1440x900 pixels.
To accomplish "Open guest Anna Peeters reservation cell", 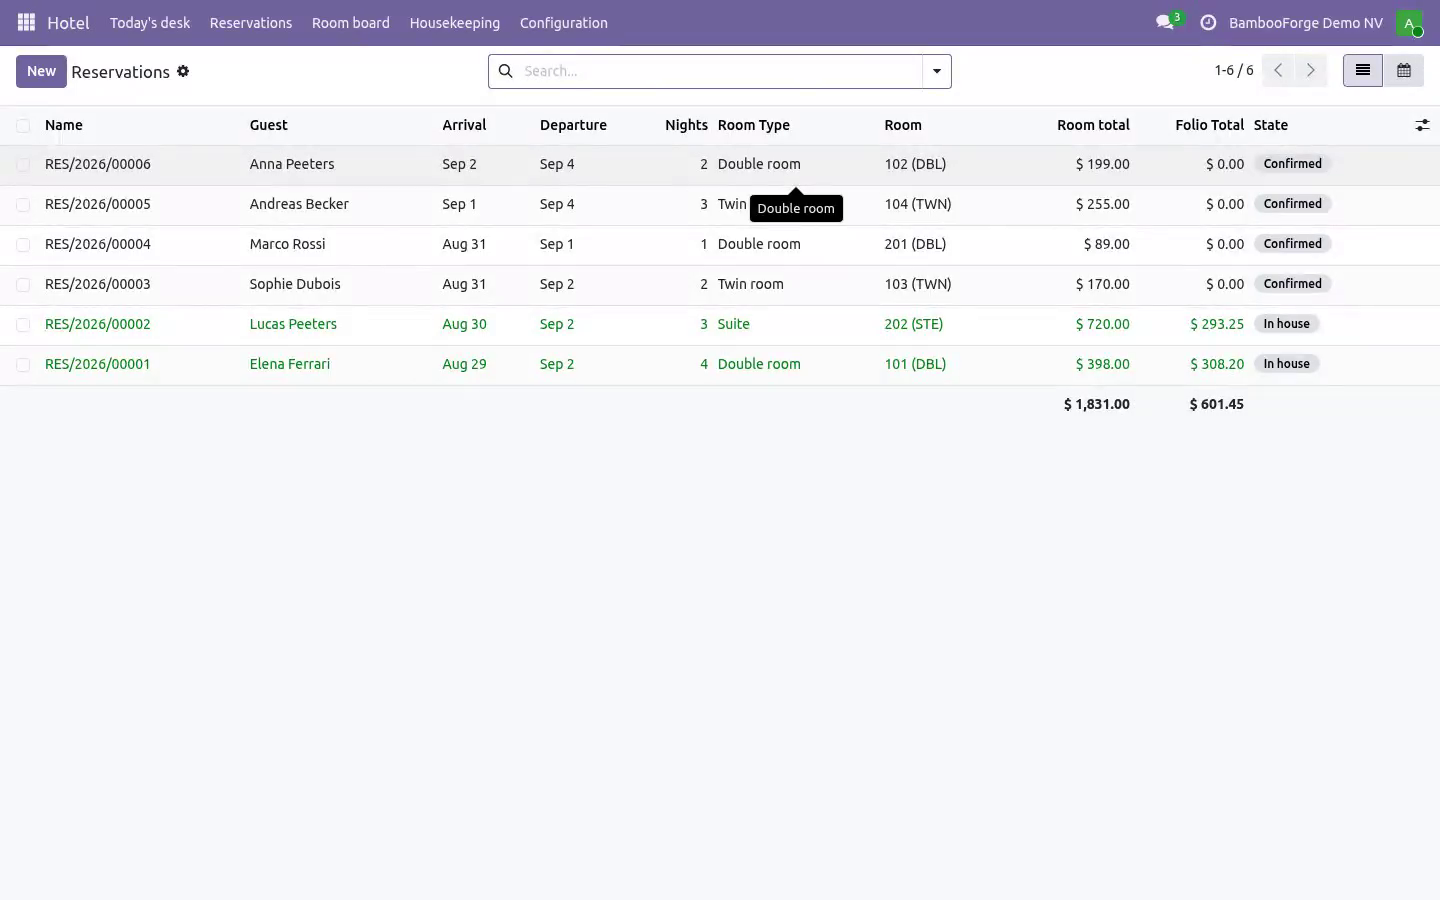I will click(292, 164).
